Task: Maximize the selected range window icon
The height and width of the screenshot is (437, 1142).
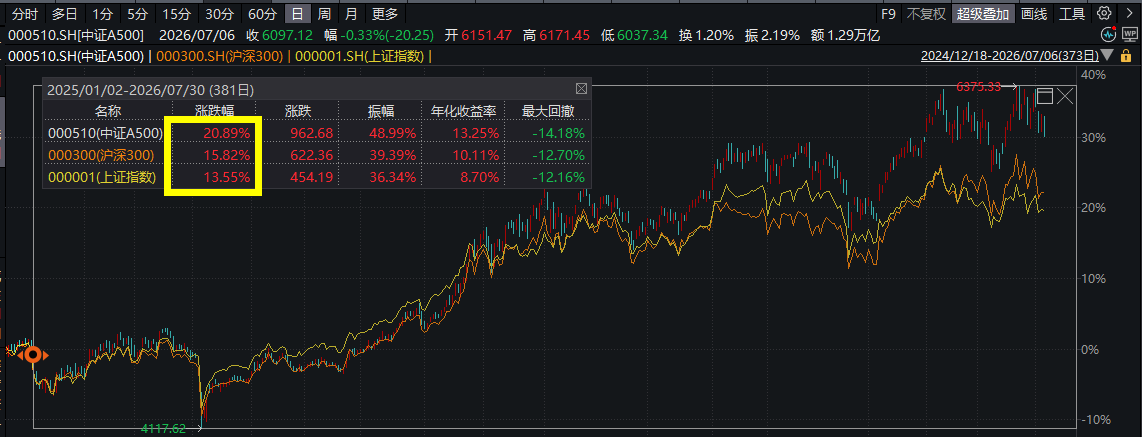Action: pos(1045,95)
